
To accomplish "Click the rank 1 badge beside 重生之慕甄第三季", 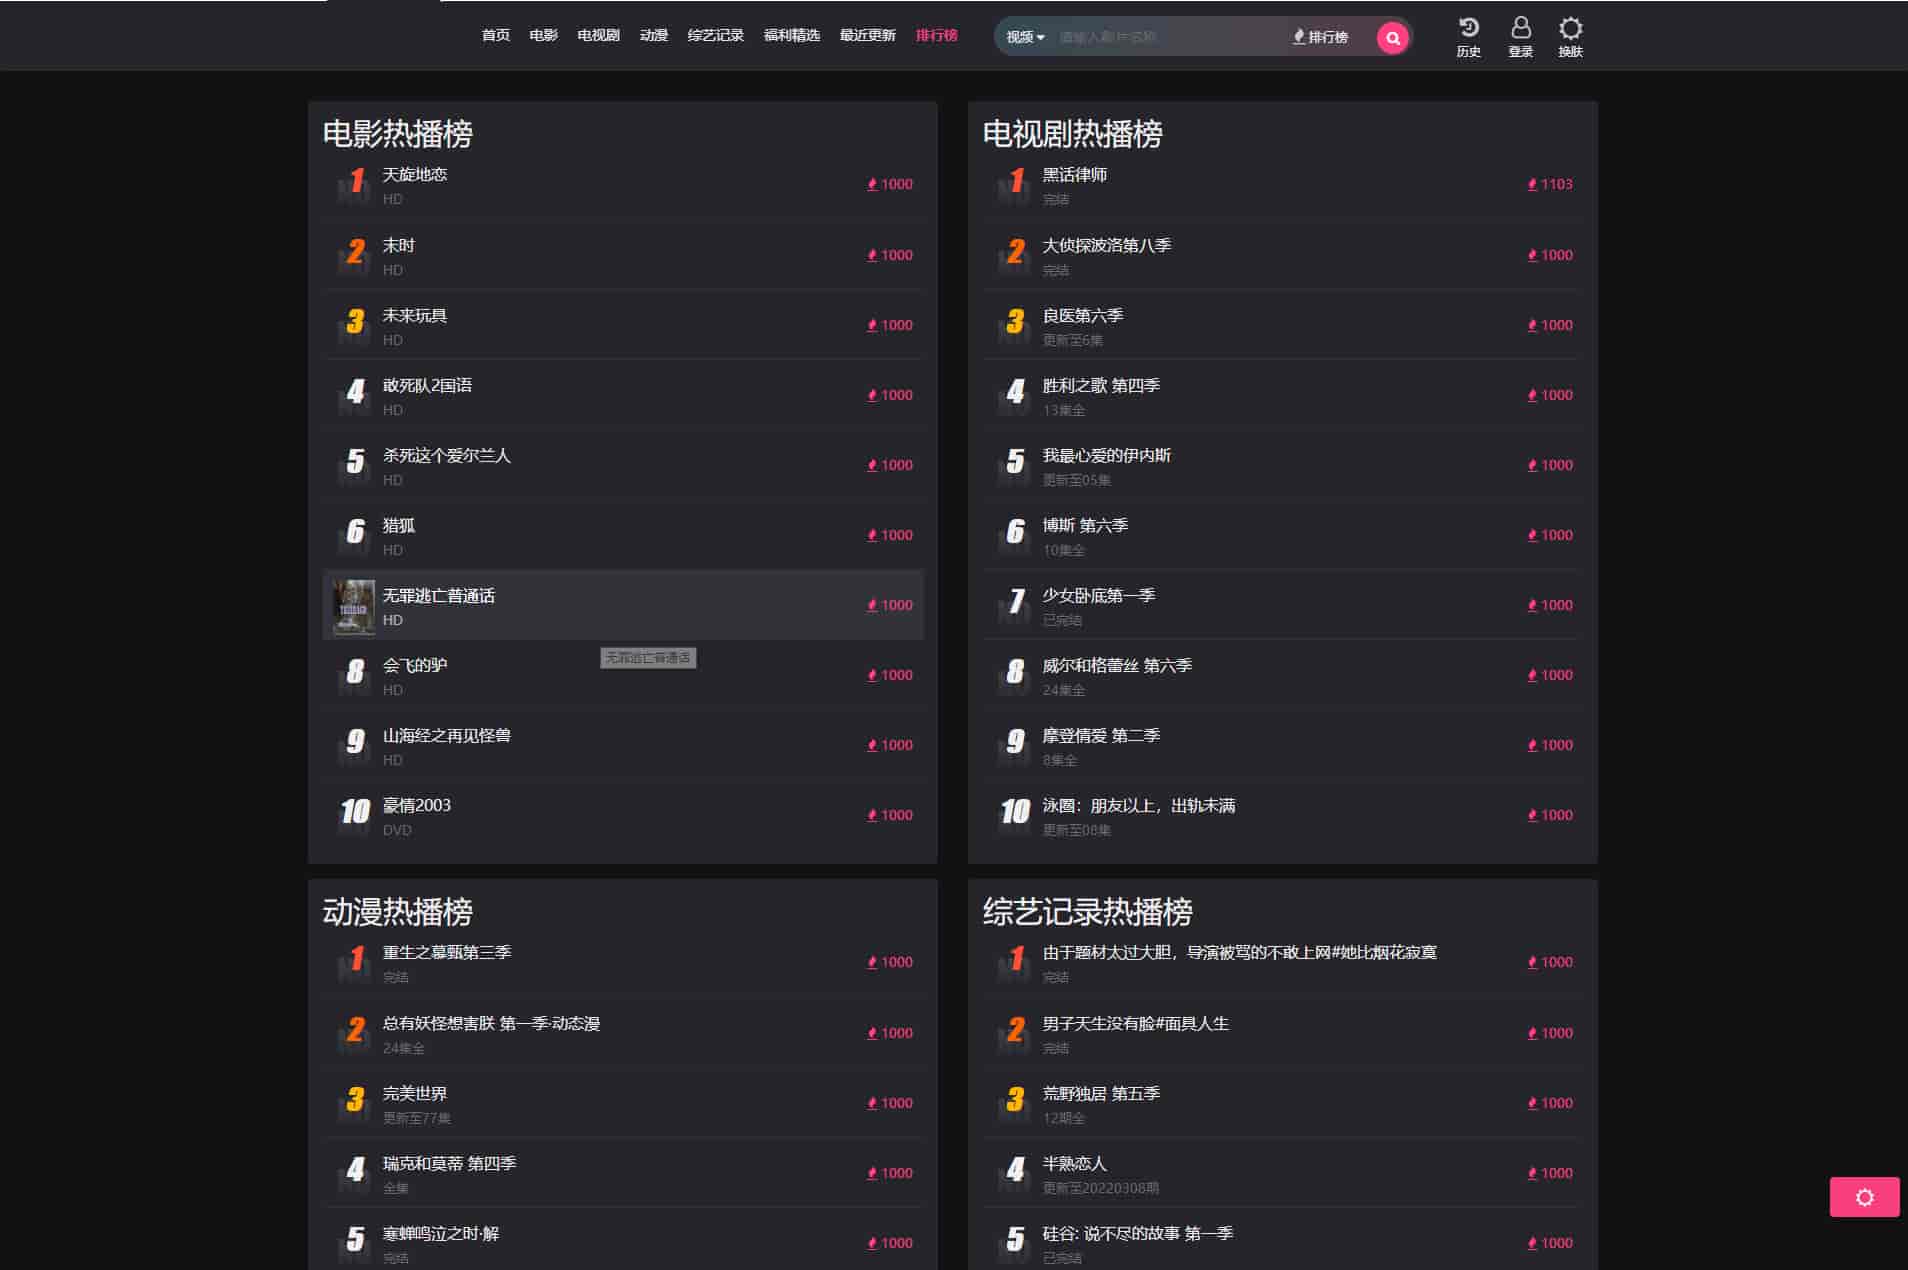I will pyautogui.click(x=355, y=962).
